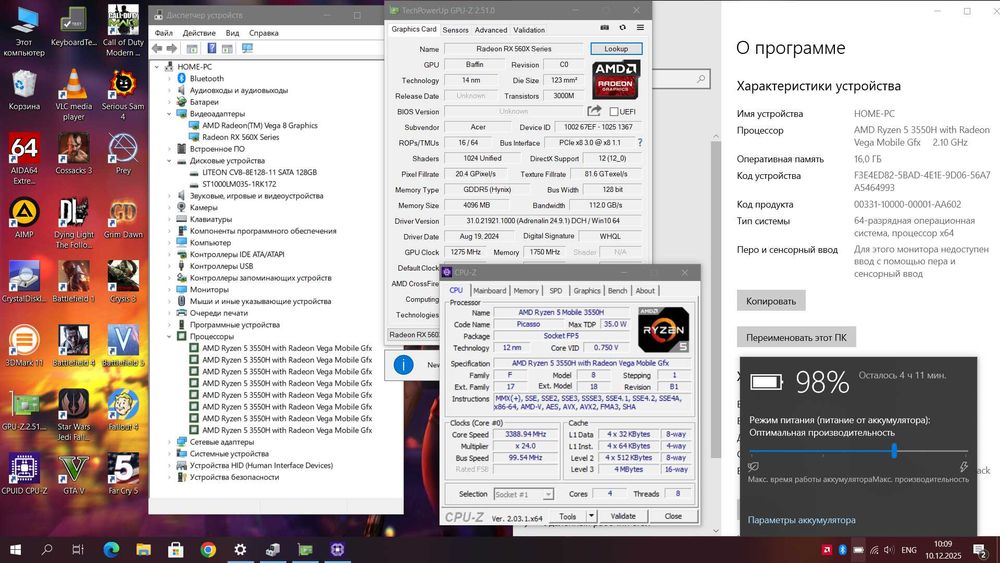Viewport: 1000px width, 563px height.
Task: Open the GTA V desktop icon
Action: coord(74,474)
